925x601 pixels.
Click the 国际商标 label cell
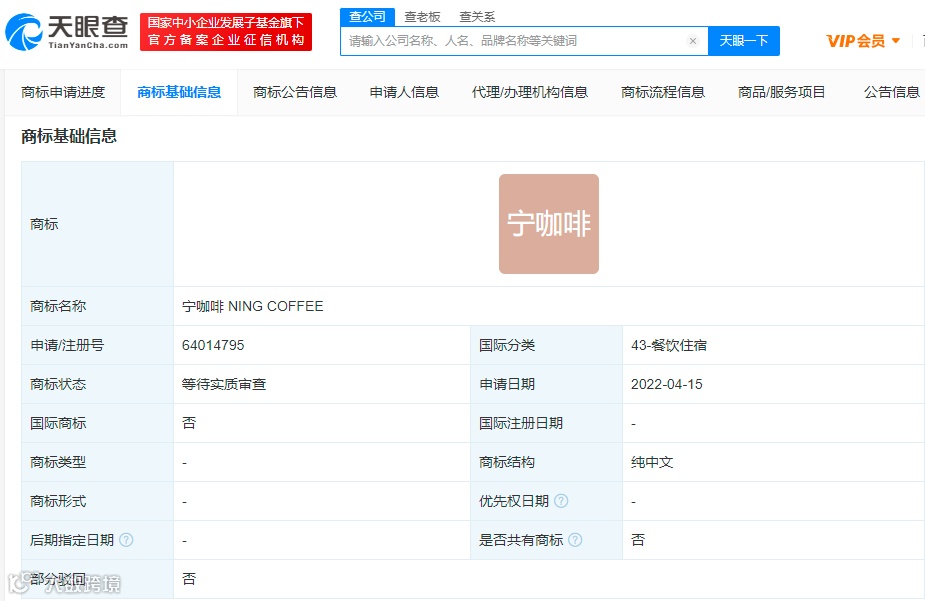click(x=97, y=423)
